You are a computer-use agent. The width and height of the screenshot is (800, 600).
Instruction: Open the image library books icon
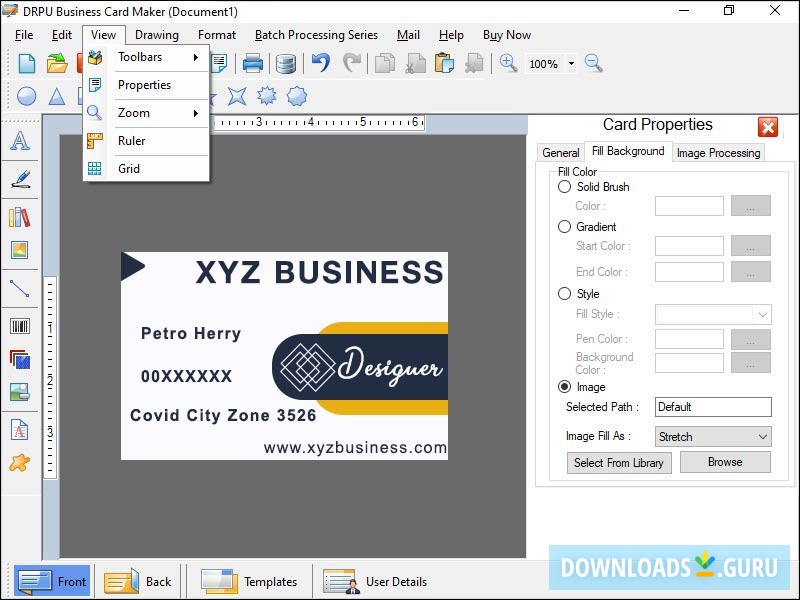[x=19, y=217]
